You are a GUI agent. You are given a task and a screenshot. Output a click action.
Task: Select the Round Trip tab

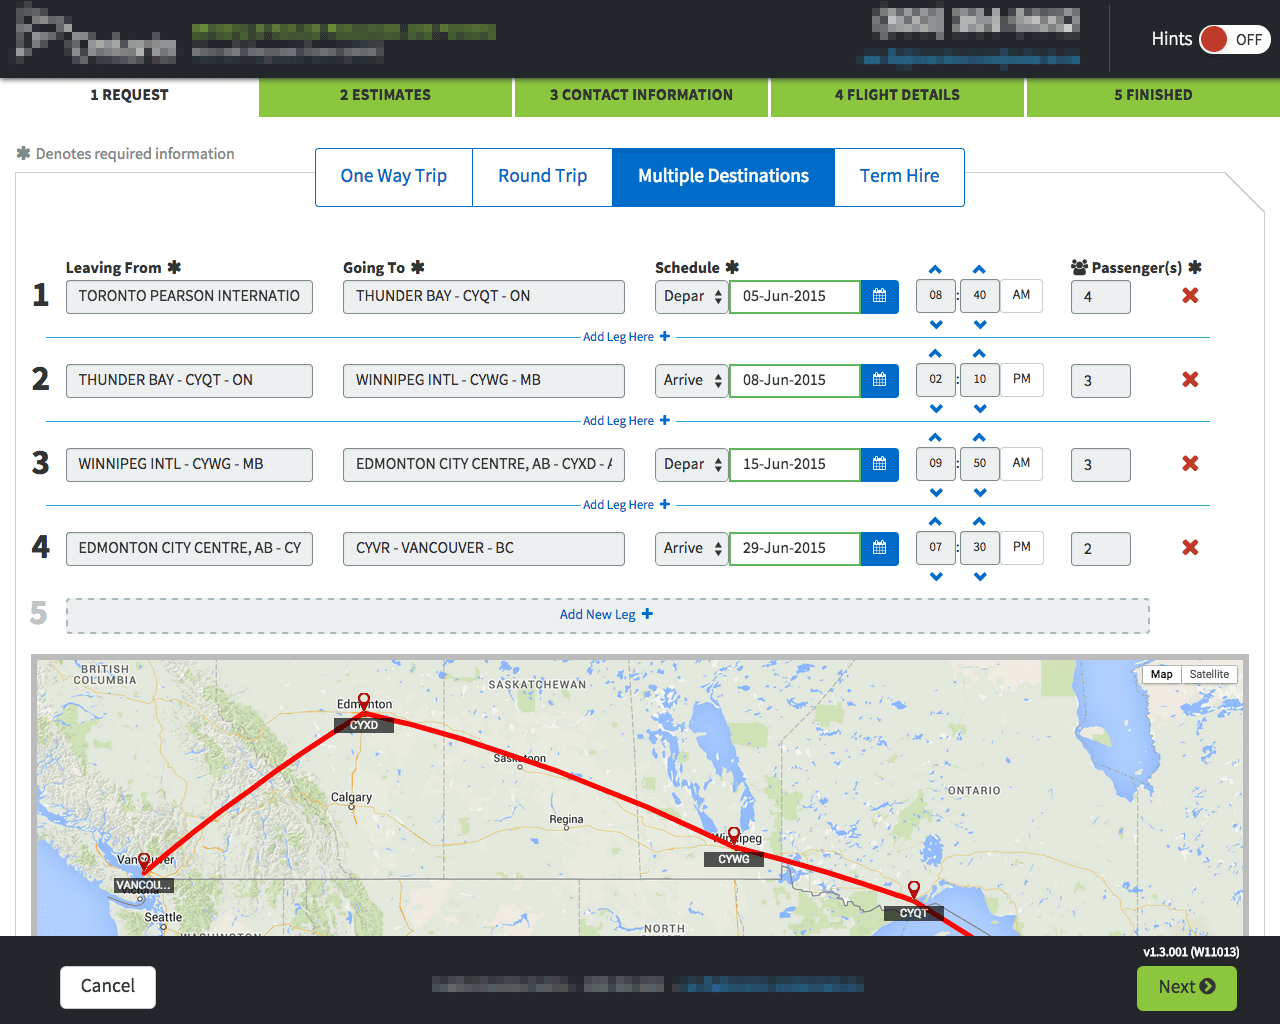pos(542,177)
